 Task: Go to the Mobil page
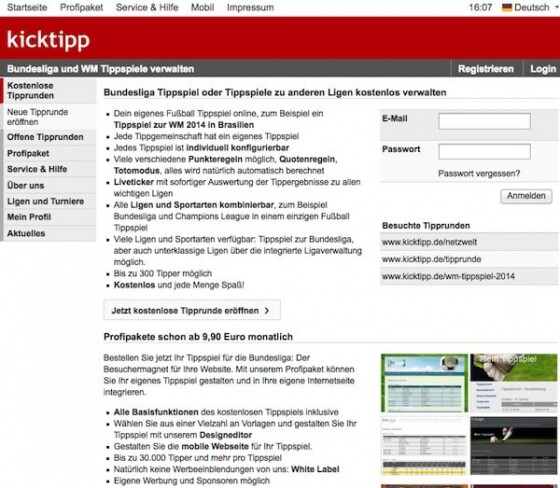(202, 7)
